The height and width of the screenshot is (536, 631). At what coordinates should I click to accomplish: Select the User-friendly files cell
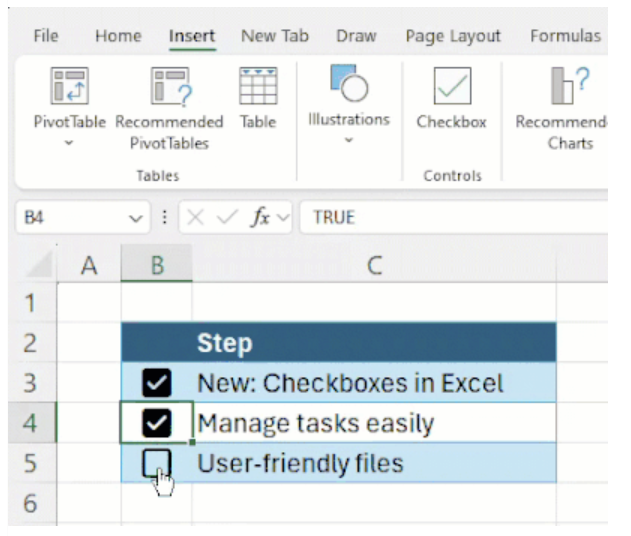pos(374,462)
